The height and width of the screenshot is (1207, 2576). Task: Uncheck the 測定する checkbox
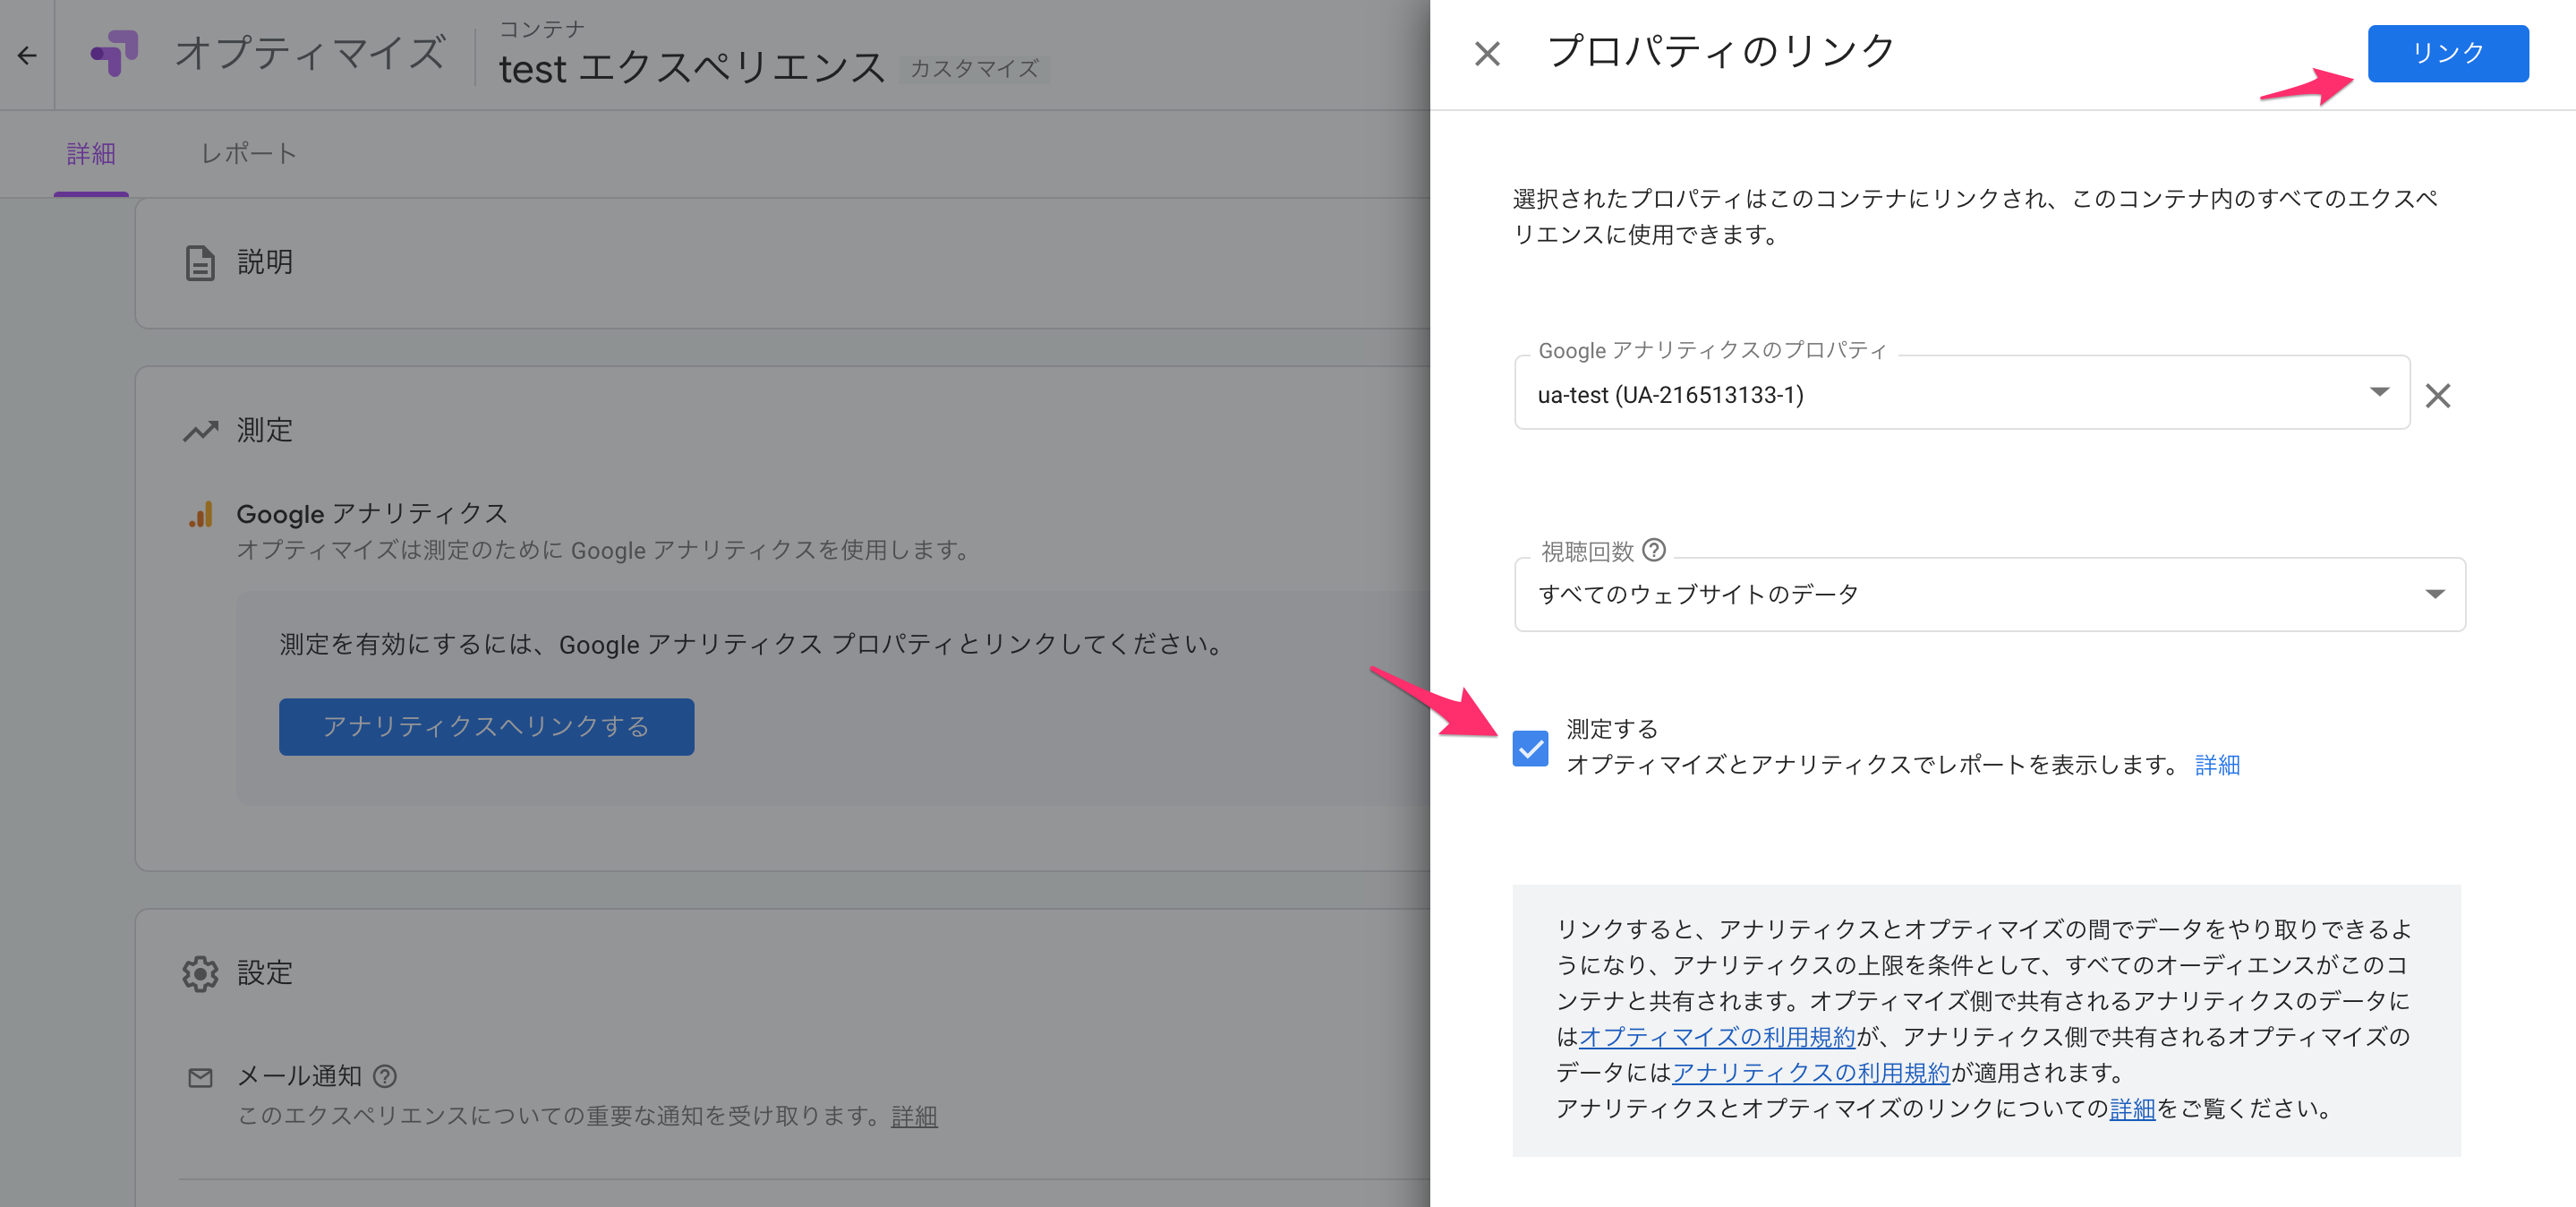coord(1530,748)
